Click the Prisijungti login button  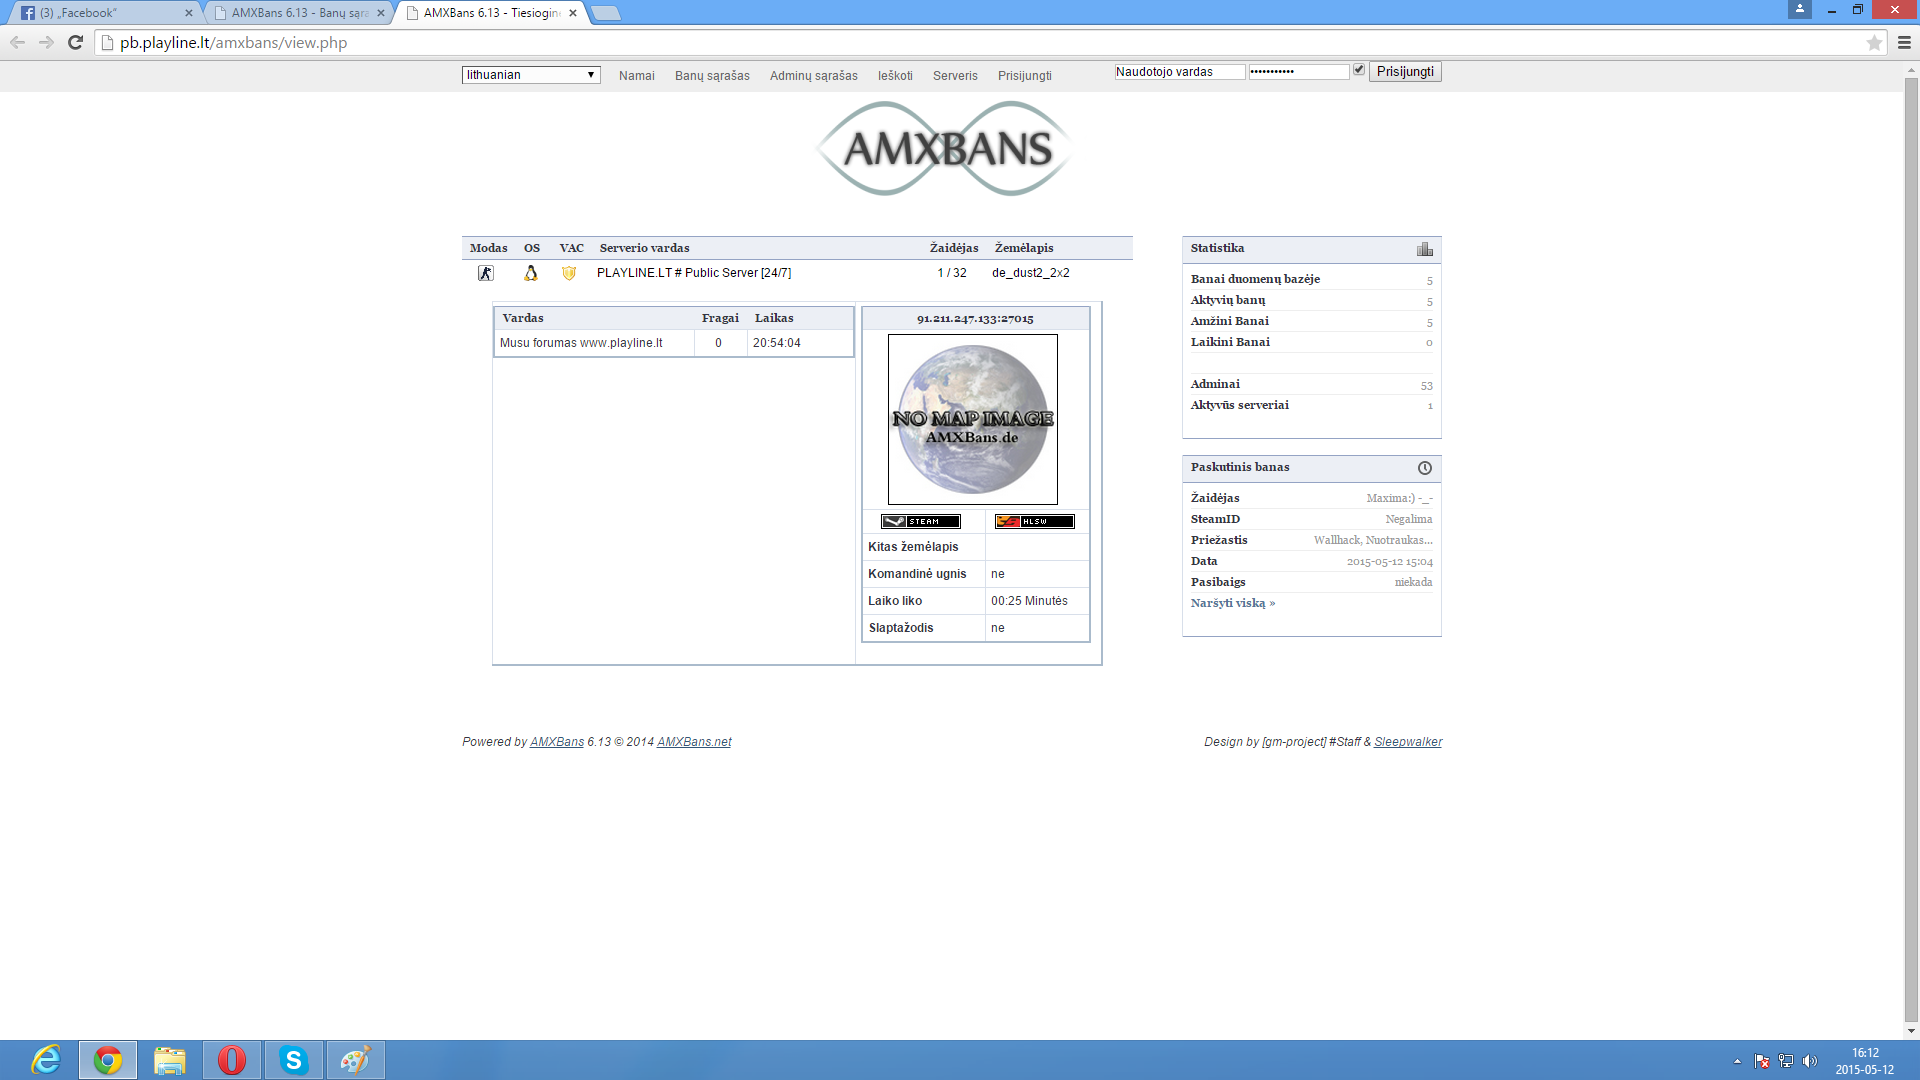[x=1405, y=72]
